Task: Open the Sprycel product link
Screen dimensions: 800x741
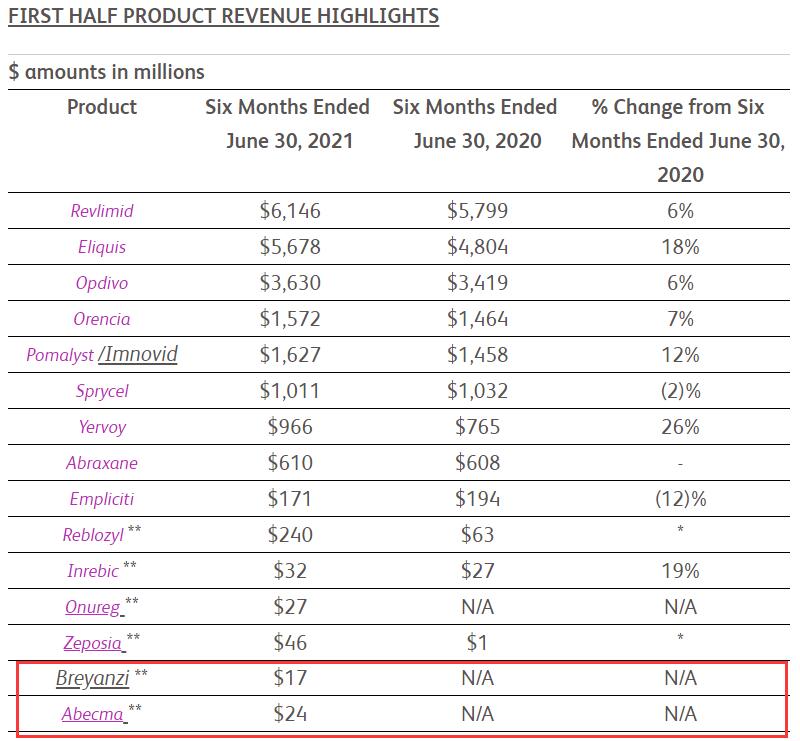Action: (102, 391)
